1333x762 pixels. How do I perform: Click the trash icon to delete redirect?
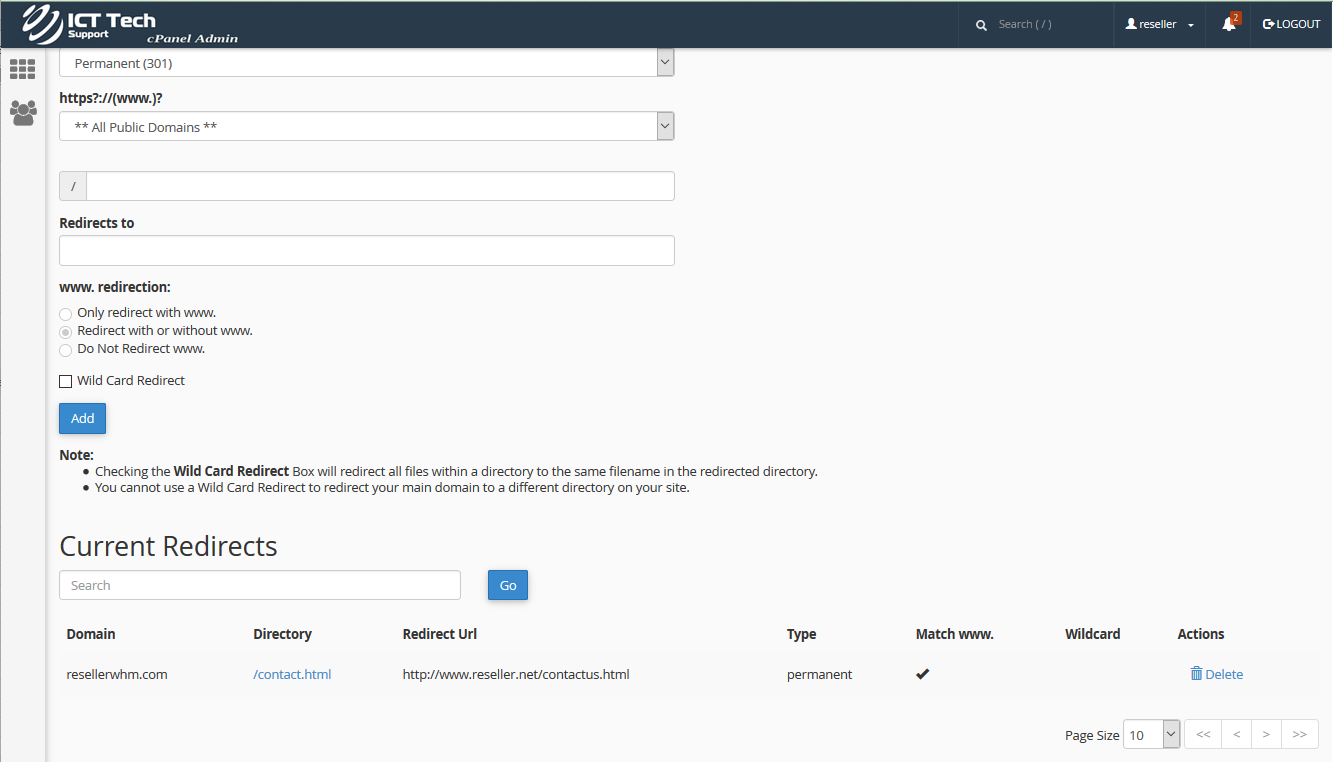tap(1196, 674)
